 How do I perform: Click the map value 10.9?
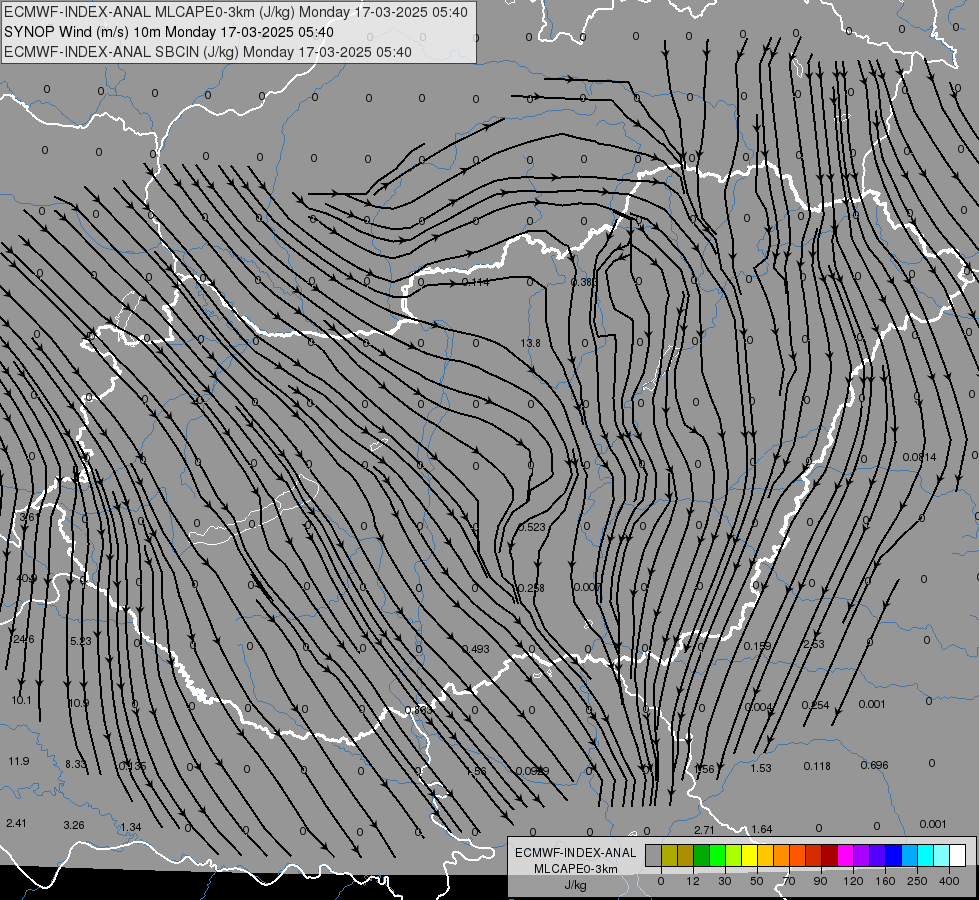78,703
